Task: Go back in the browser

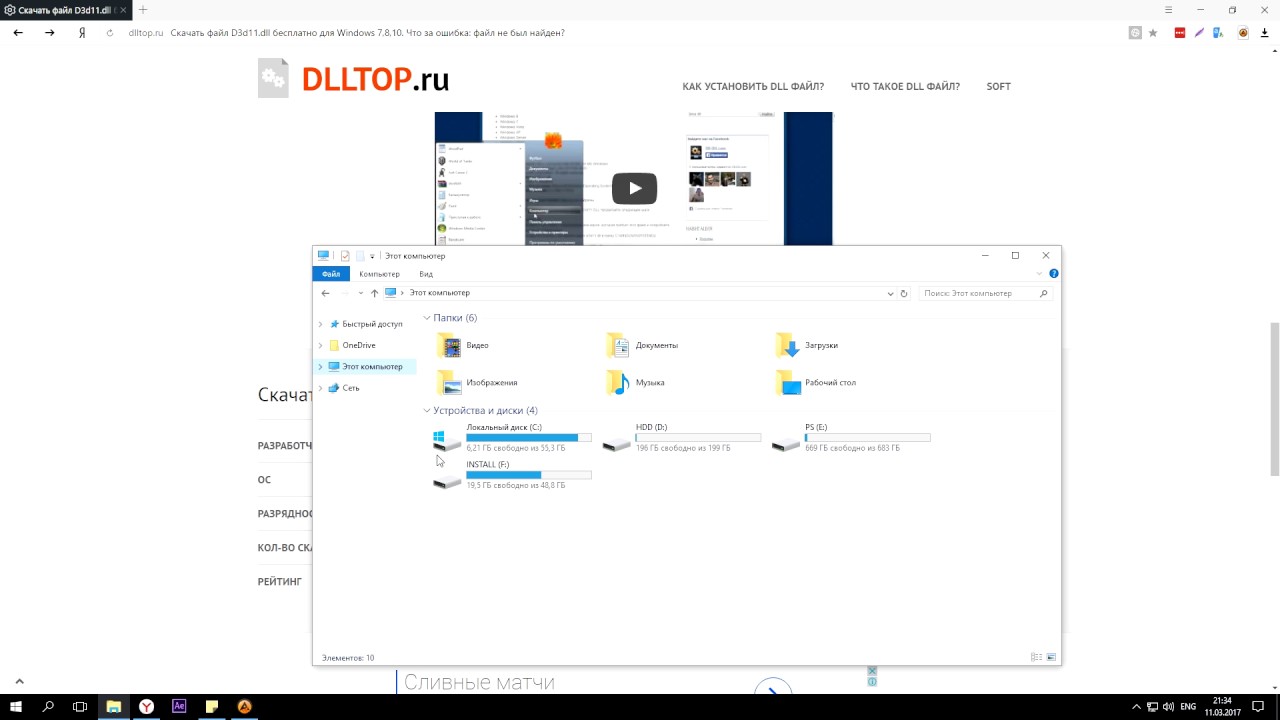Action: point(18,33)
